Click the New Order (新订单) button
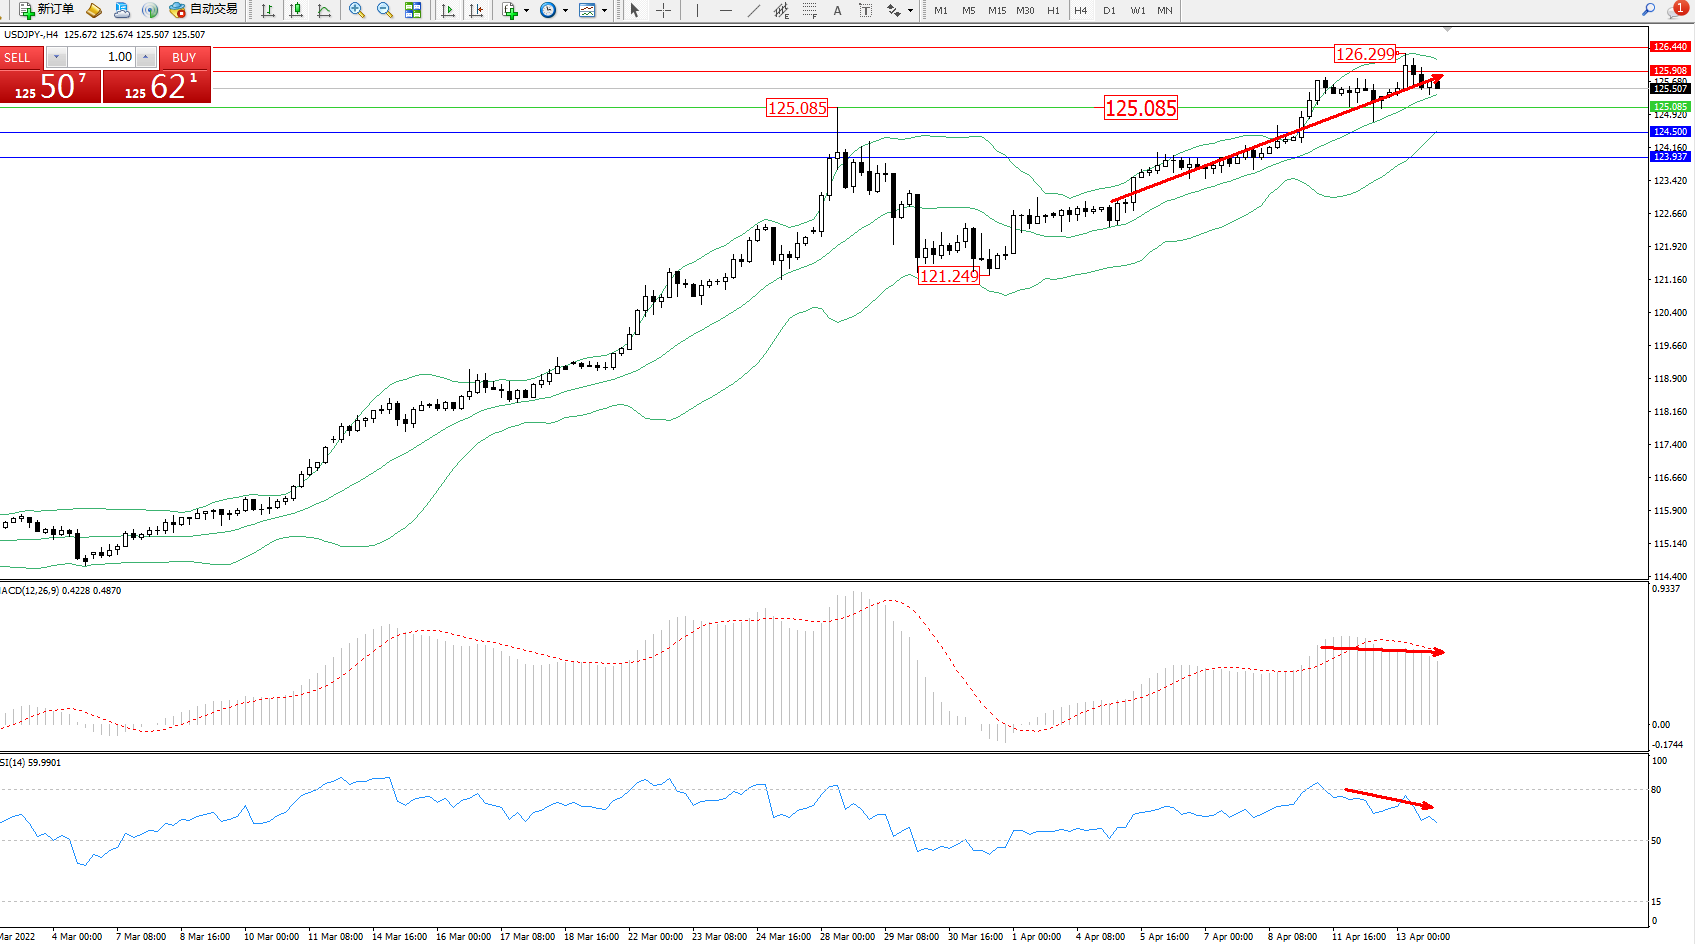The image size is (1695, 944). coord(46,10)
